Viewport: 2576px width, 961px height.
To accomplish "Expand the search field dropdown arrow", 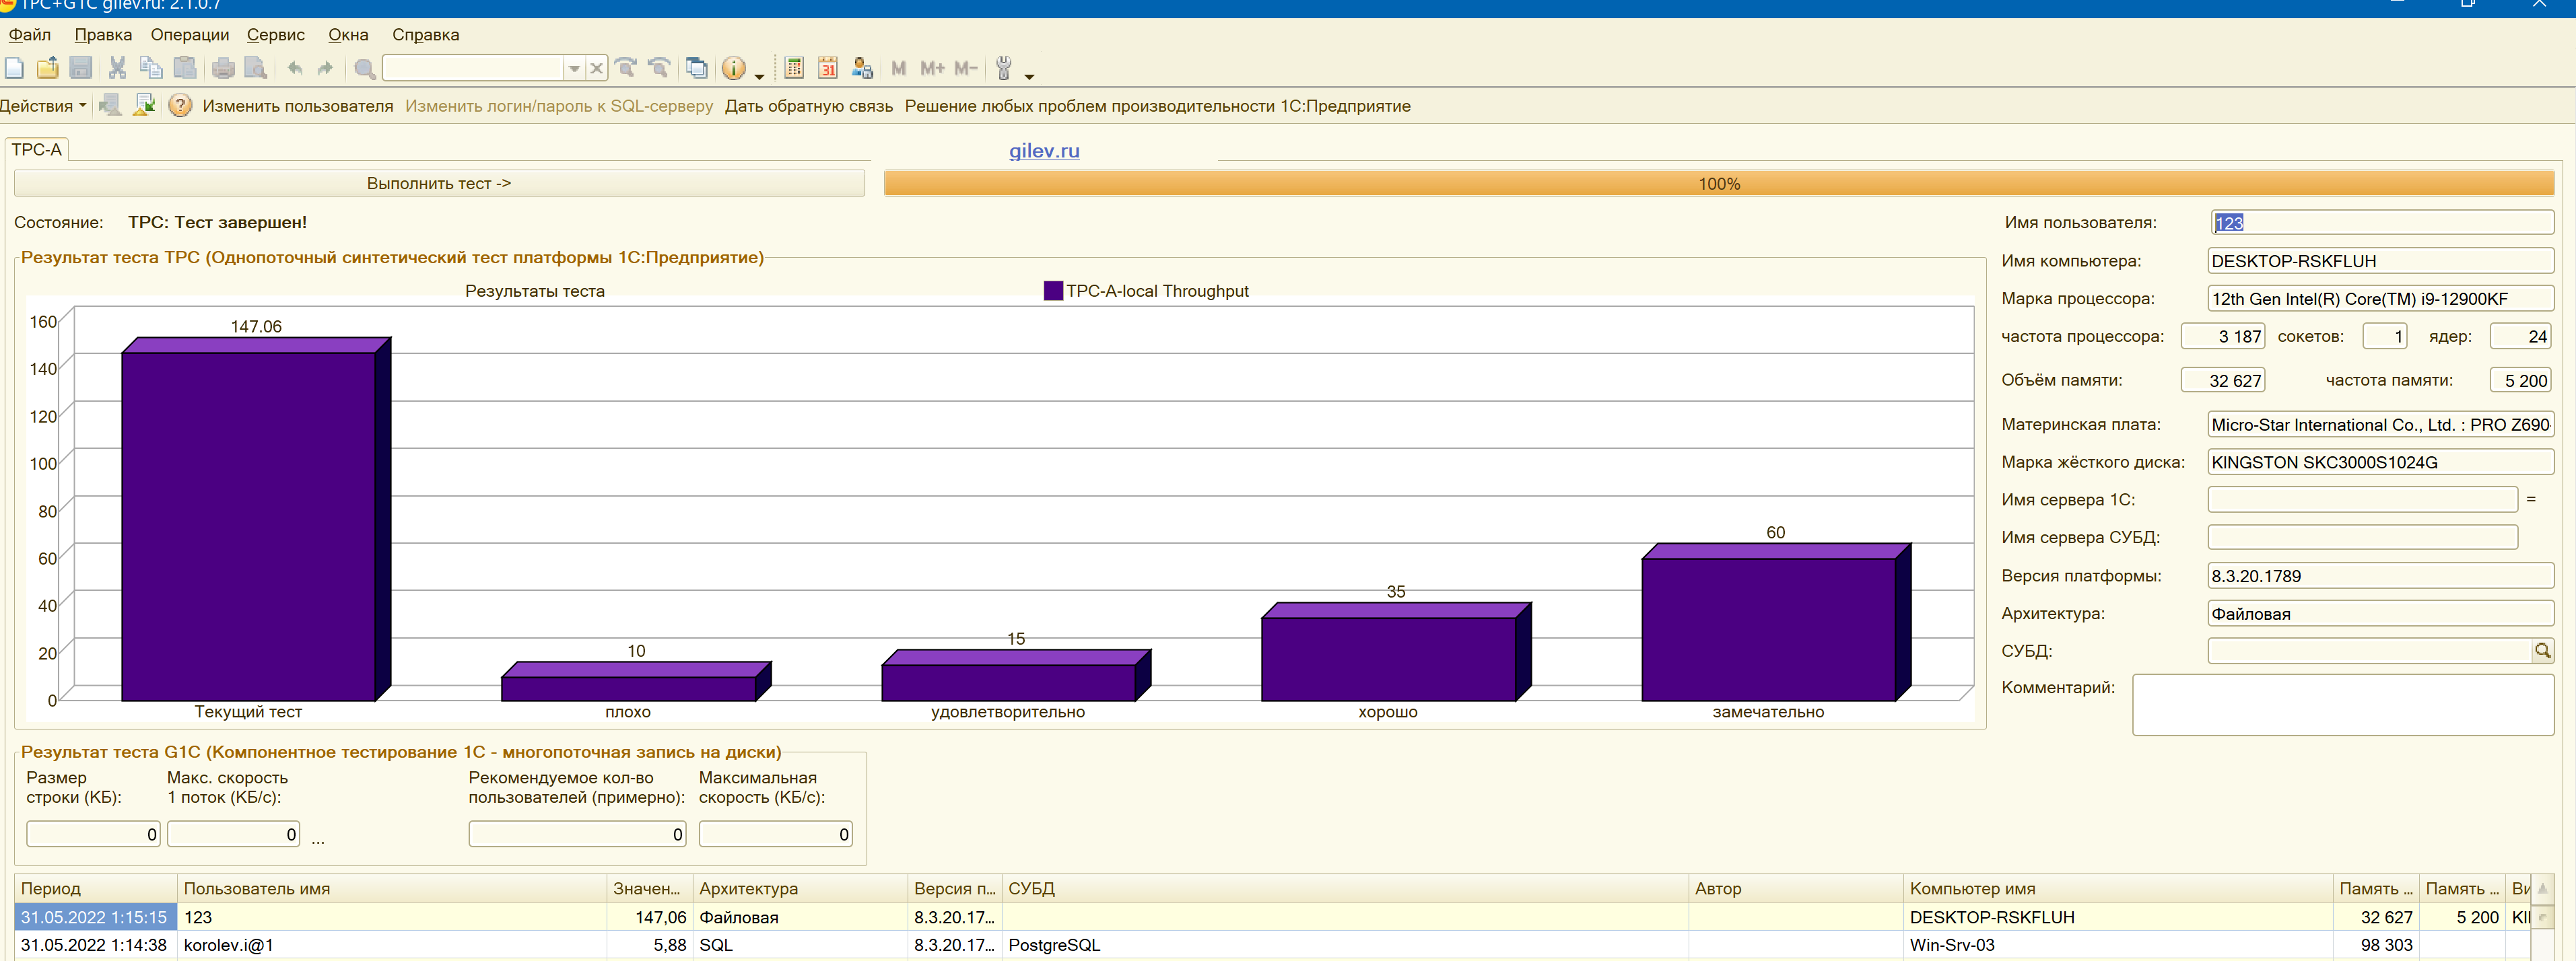I will (x=574, y=68).
